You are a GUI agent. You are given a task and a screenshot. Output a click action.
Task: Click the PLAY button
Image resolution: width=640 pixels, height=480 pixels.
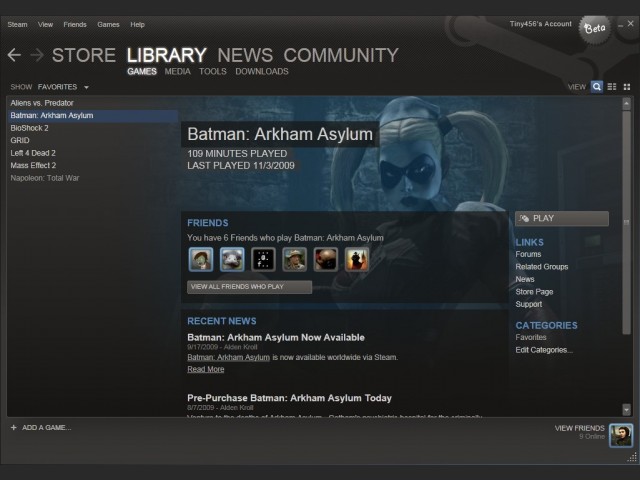[562, 218]
